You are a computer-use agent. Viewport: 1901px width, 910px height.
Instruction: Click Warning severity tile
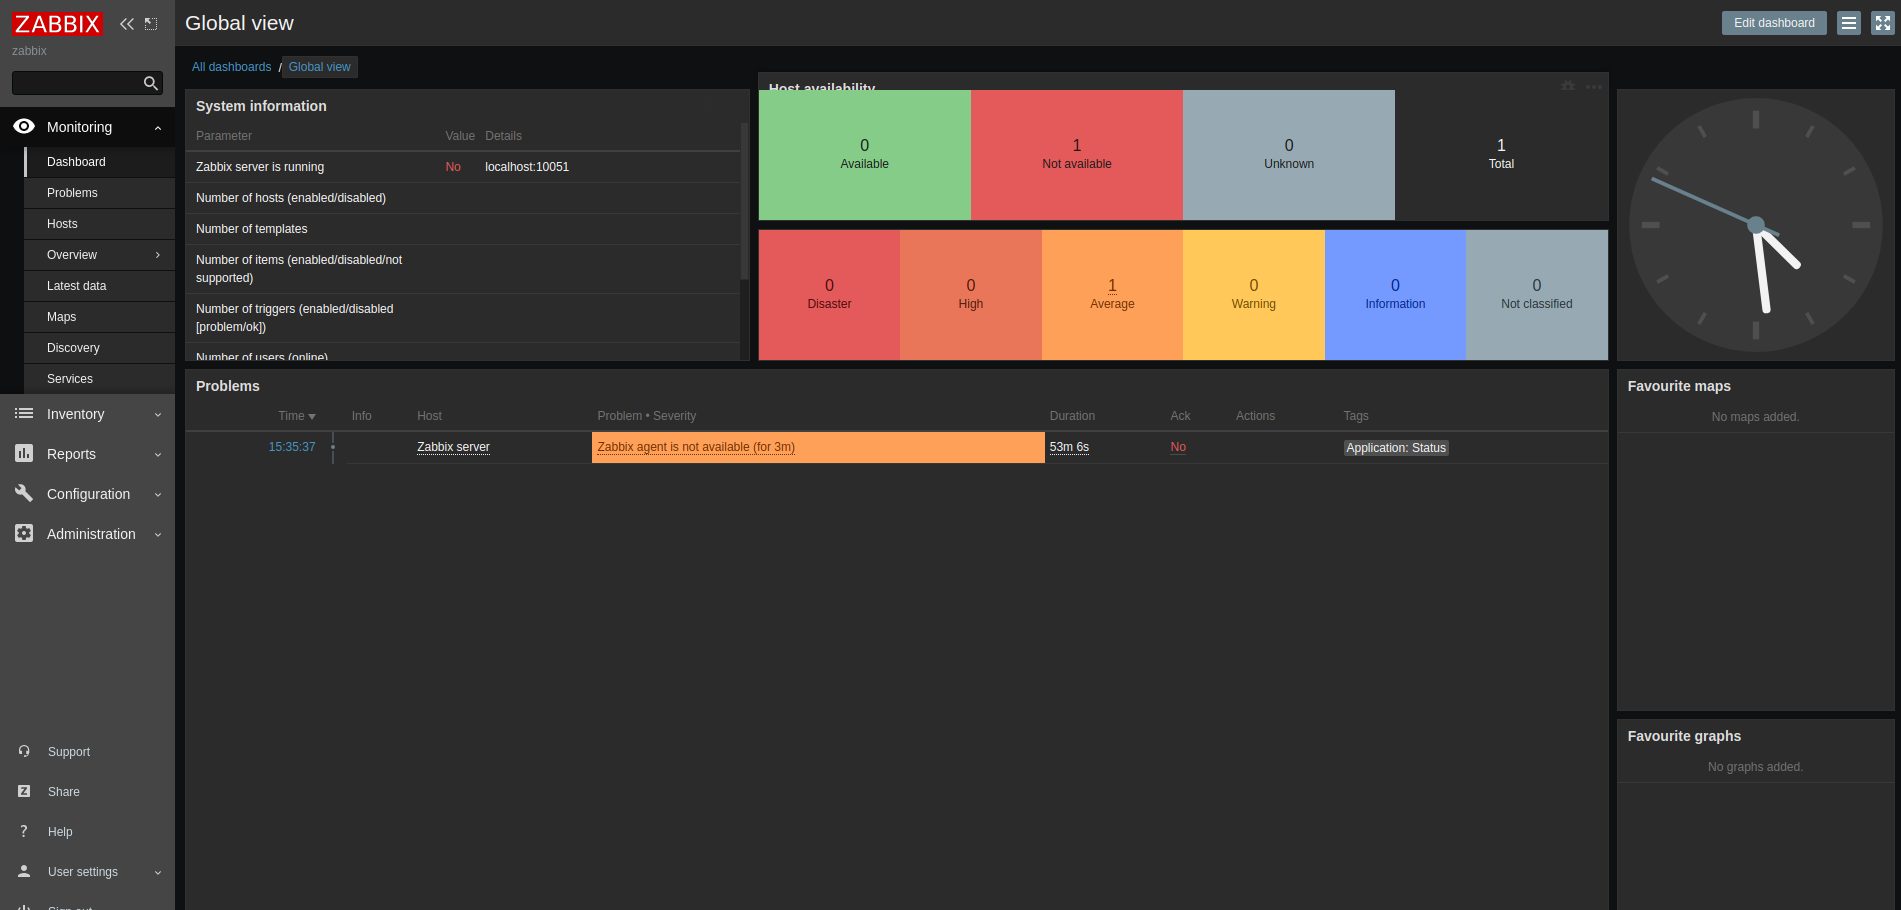coord(1254,295)
